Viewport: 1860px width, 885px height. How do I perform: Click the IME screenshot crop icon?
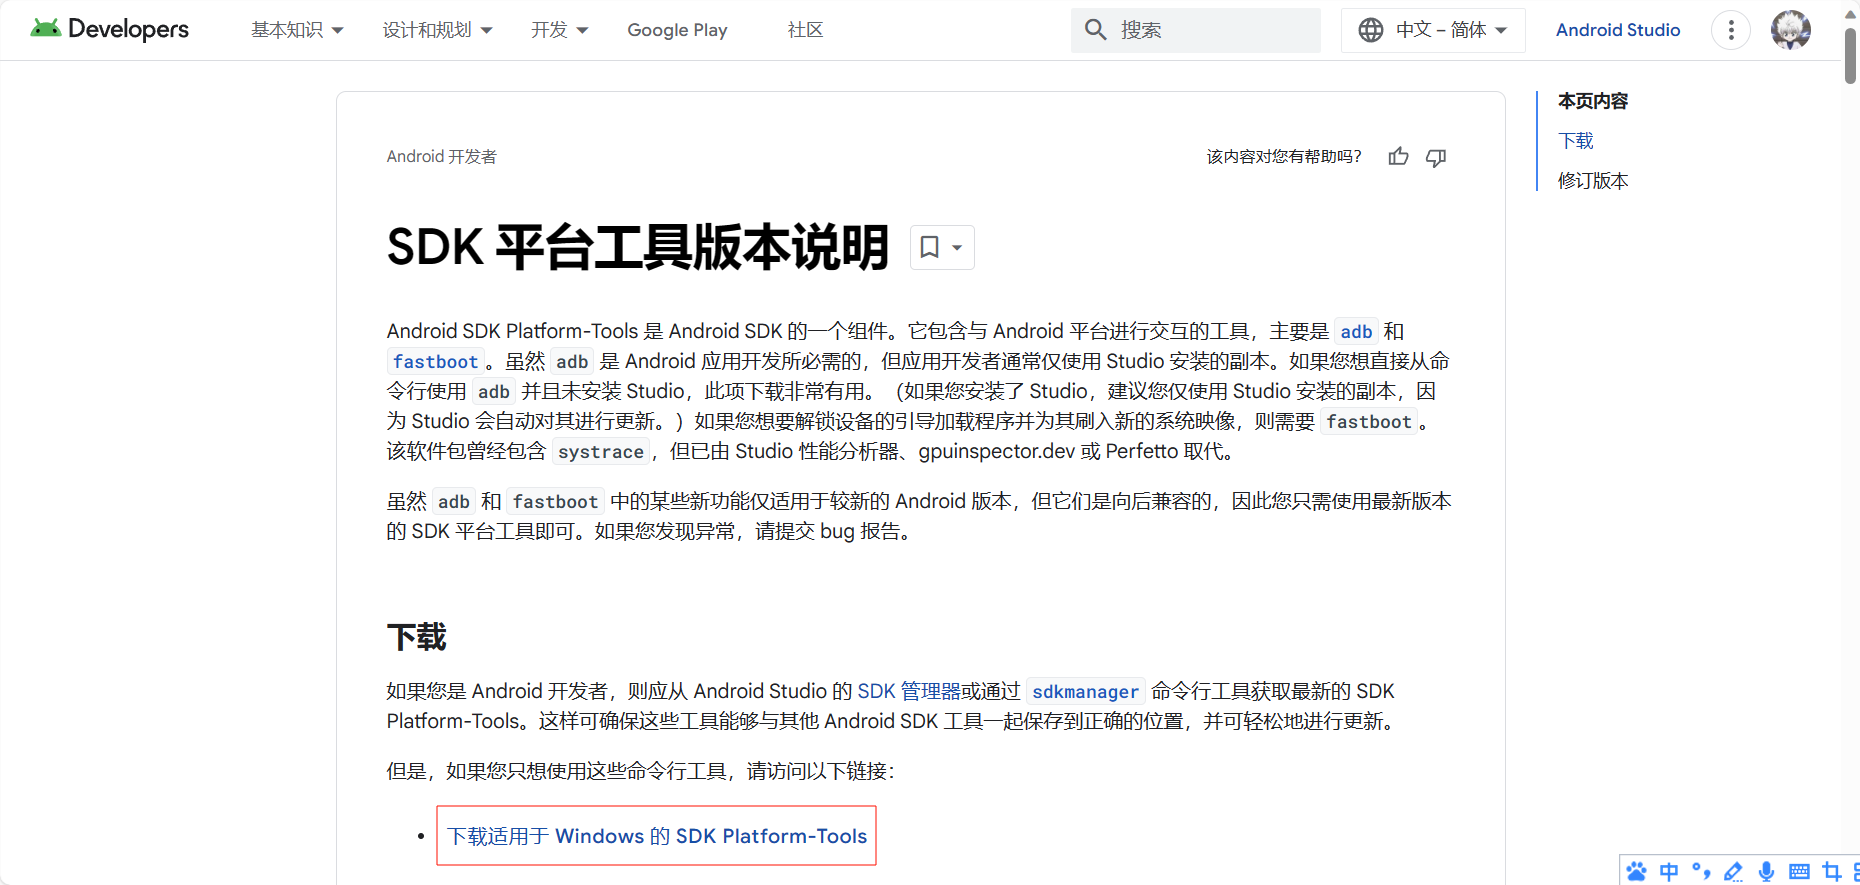click(x=1832, y=871)
